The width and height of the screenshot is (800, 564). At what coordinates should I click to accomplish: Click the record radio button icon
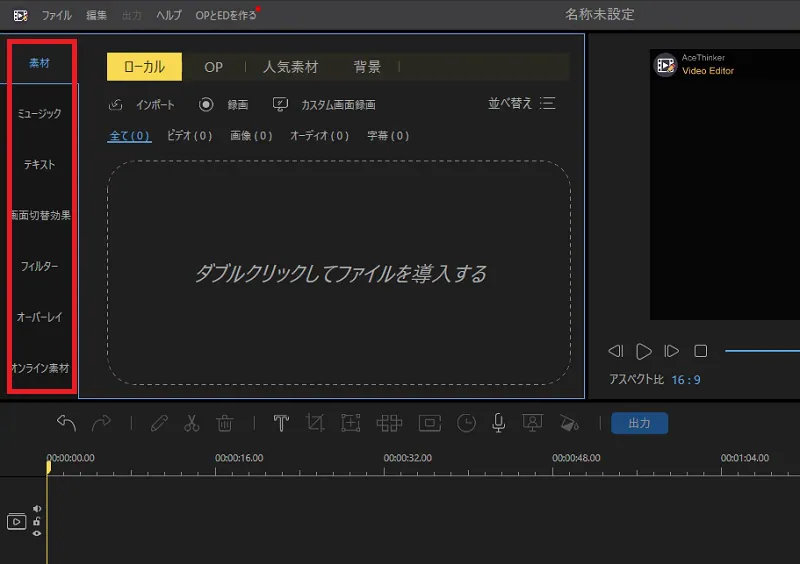[206, 105]
